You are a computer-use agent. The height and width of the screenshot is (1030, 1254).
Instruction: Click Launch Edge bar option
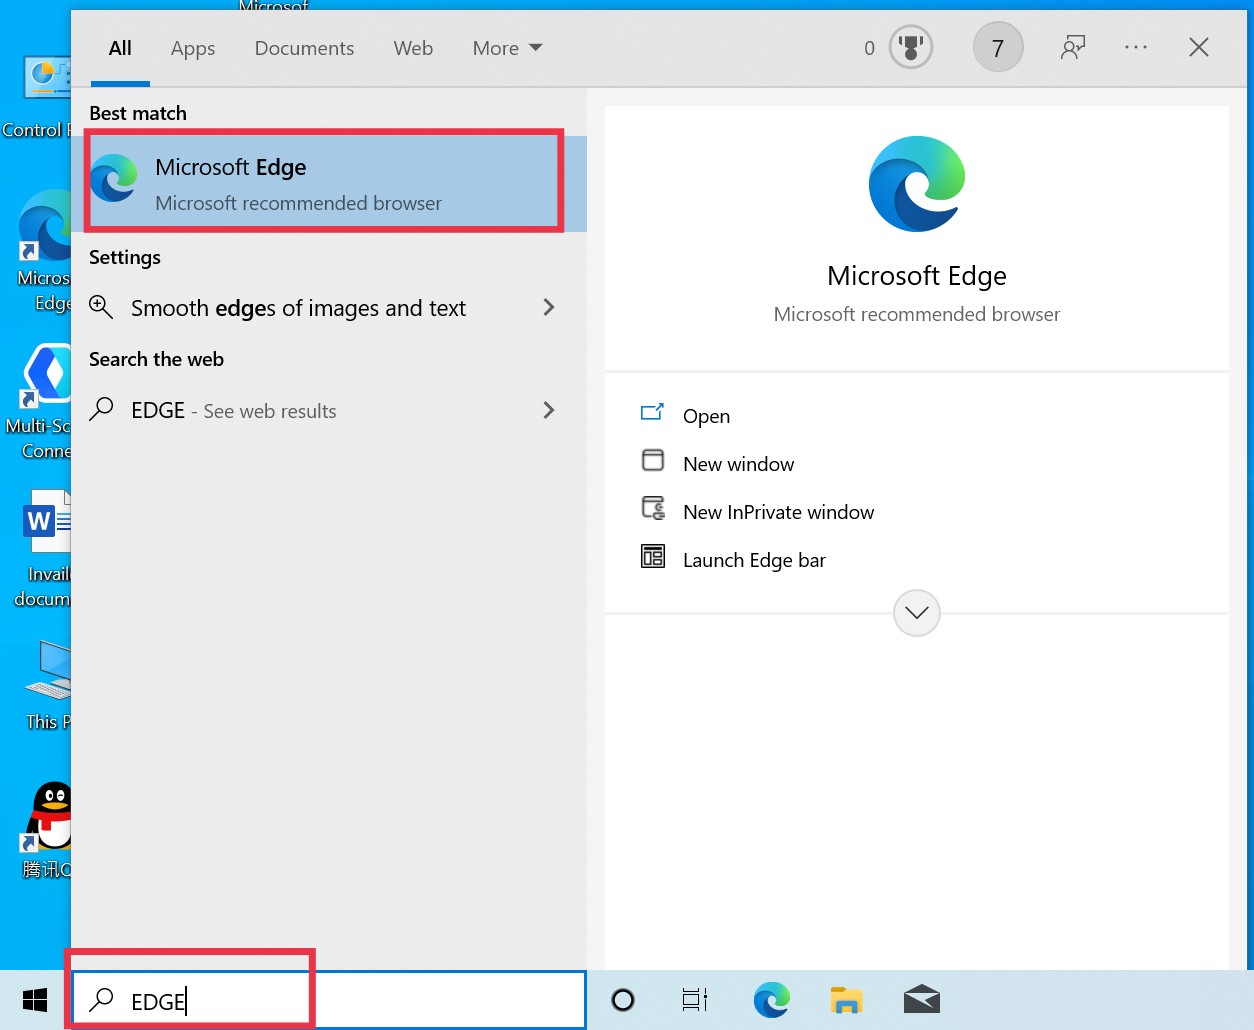pyautogui.click(x=754, y=560)
